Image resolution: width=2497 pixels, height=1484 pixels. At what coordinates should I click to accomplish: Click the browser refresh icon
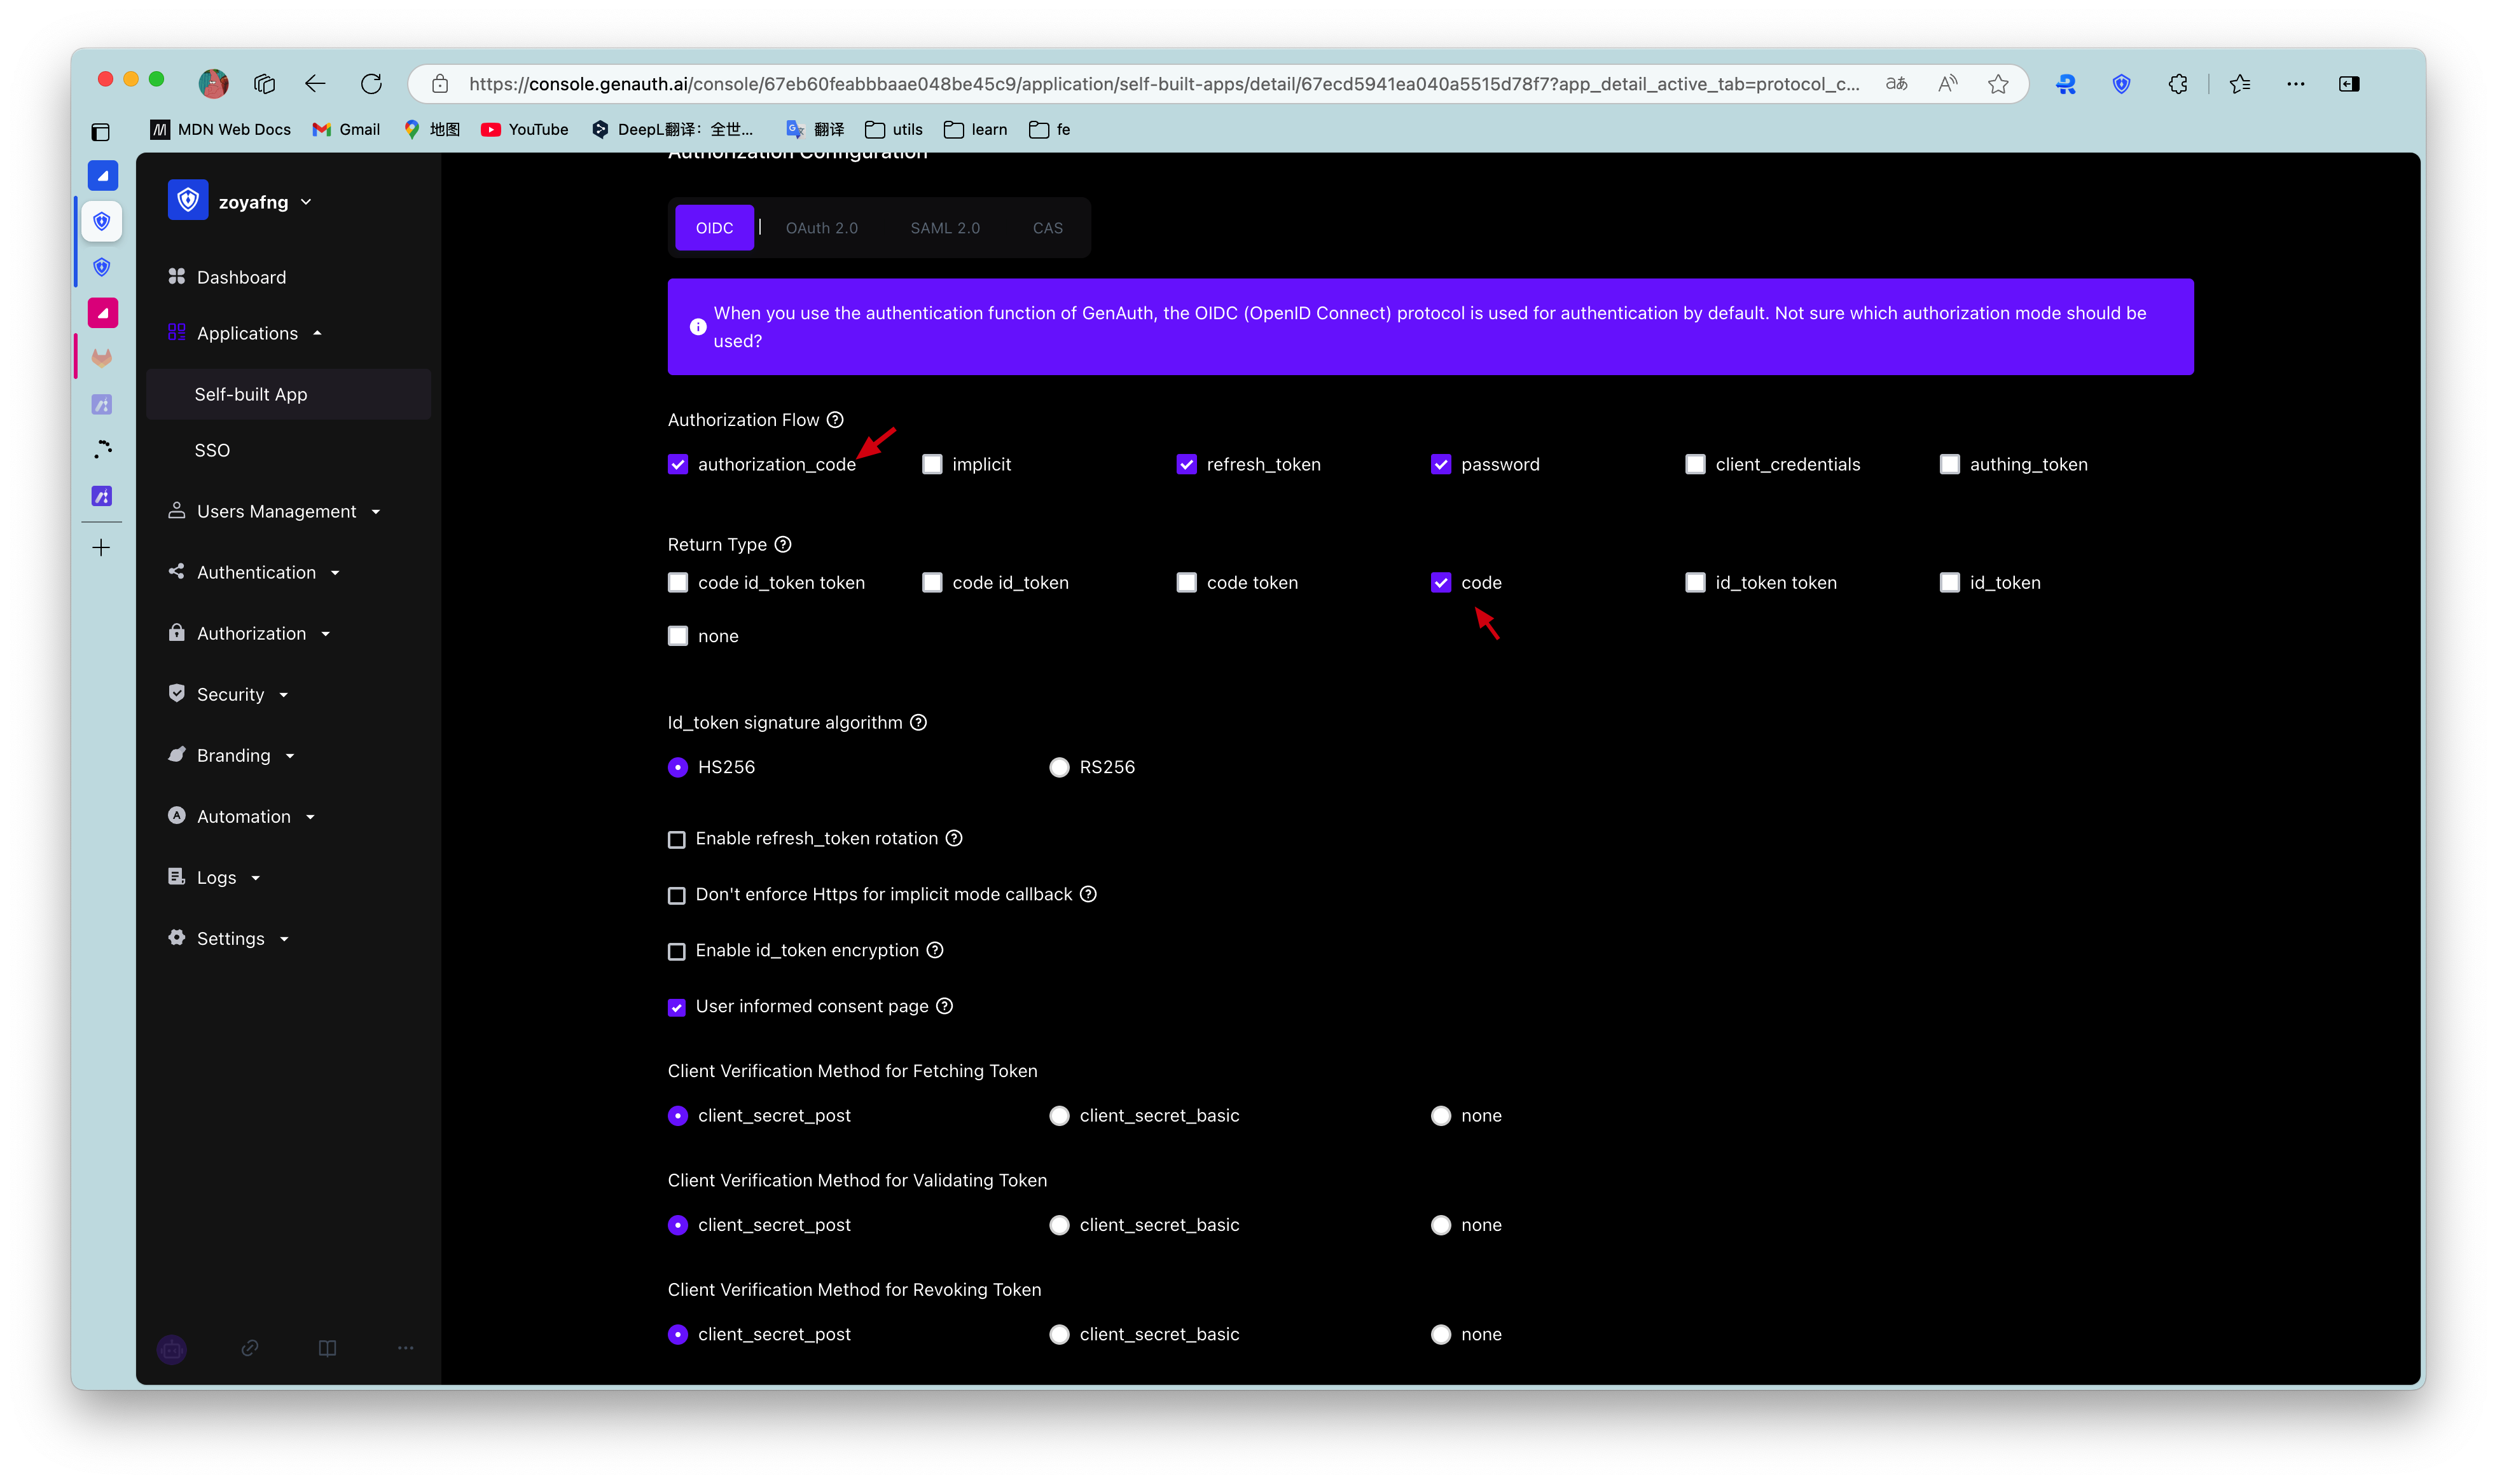(371, 84)
